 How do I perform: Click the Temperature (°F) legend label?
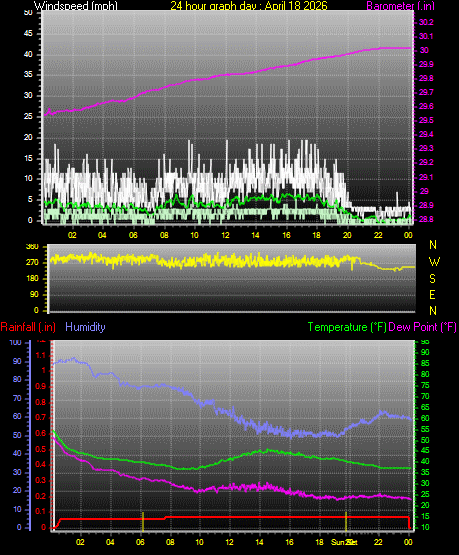coord(347,327)
